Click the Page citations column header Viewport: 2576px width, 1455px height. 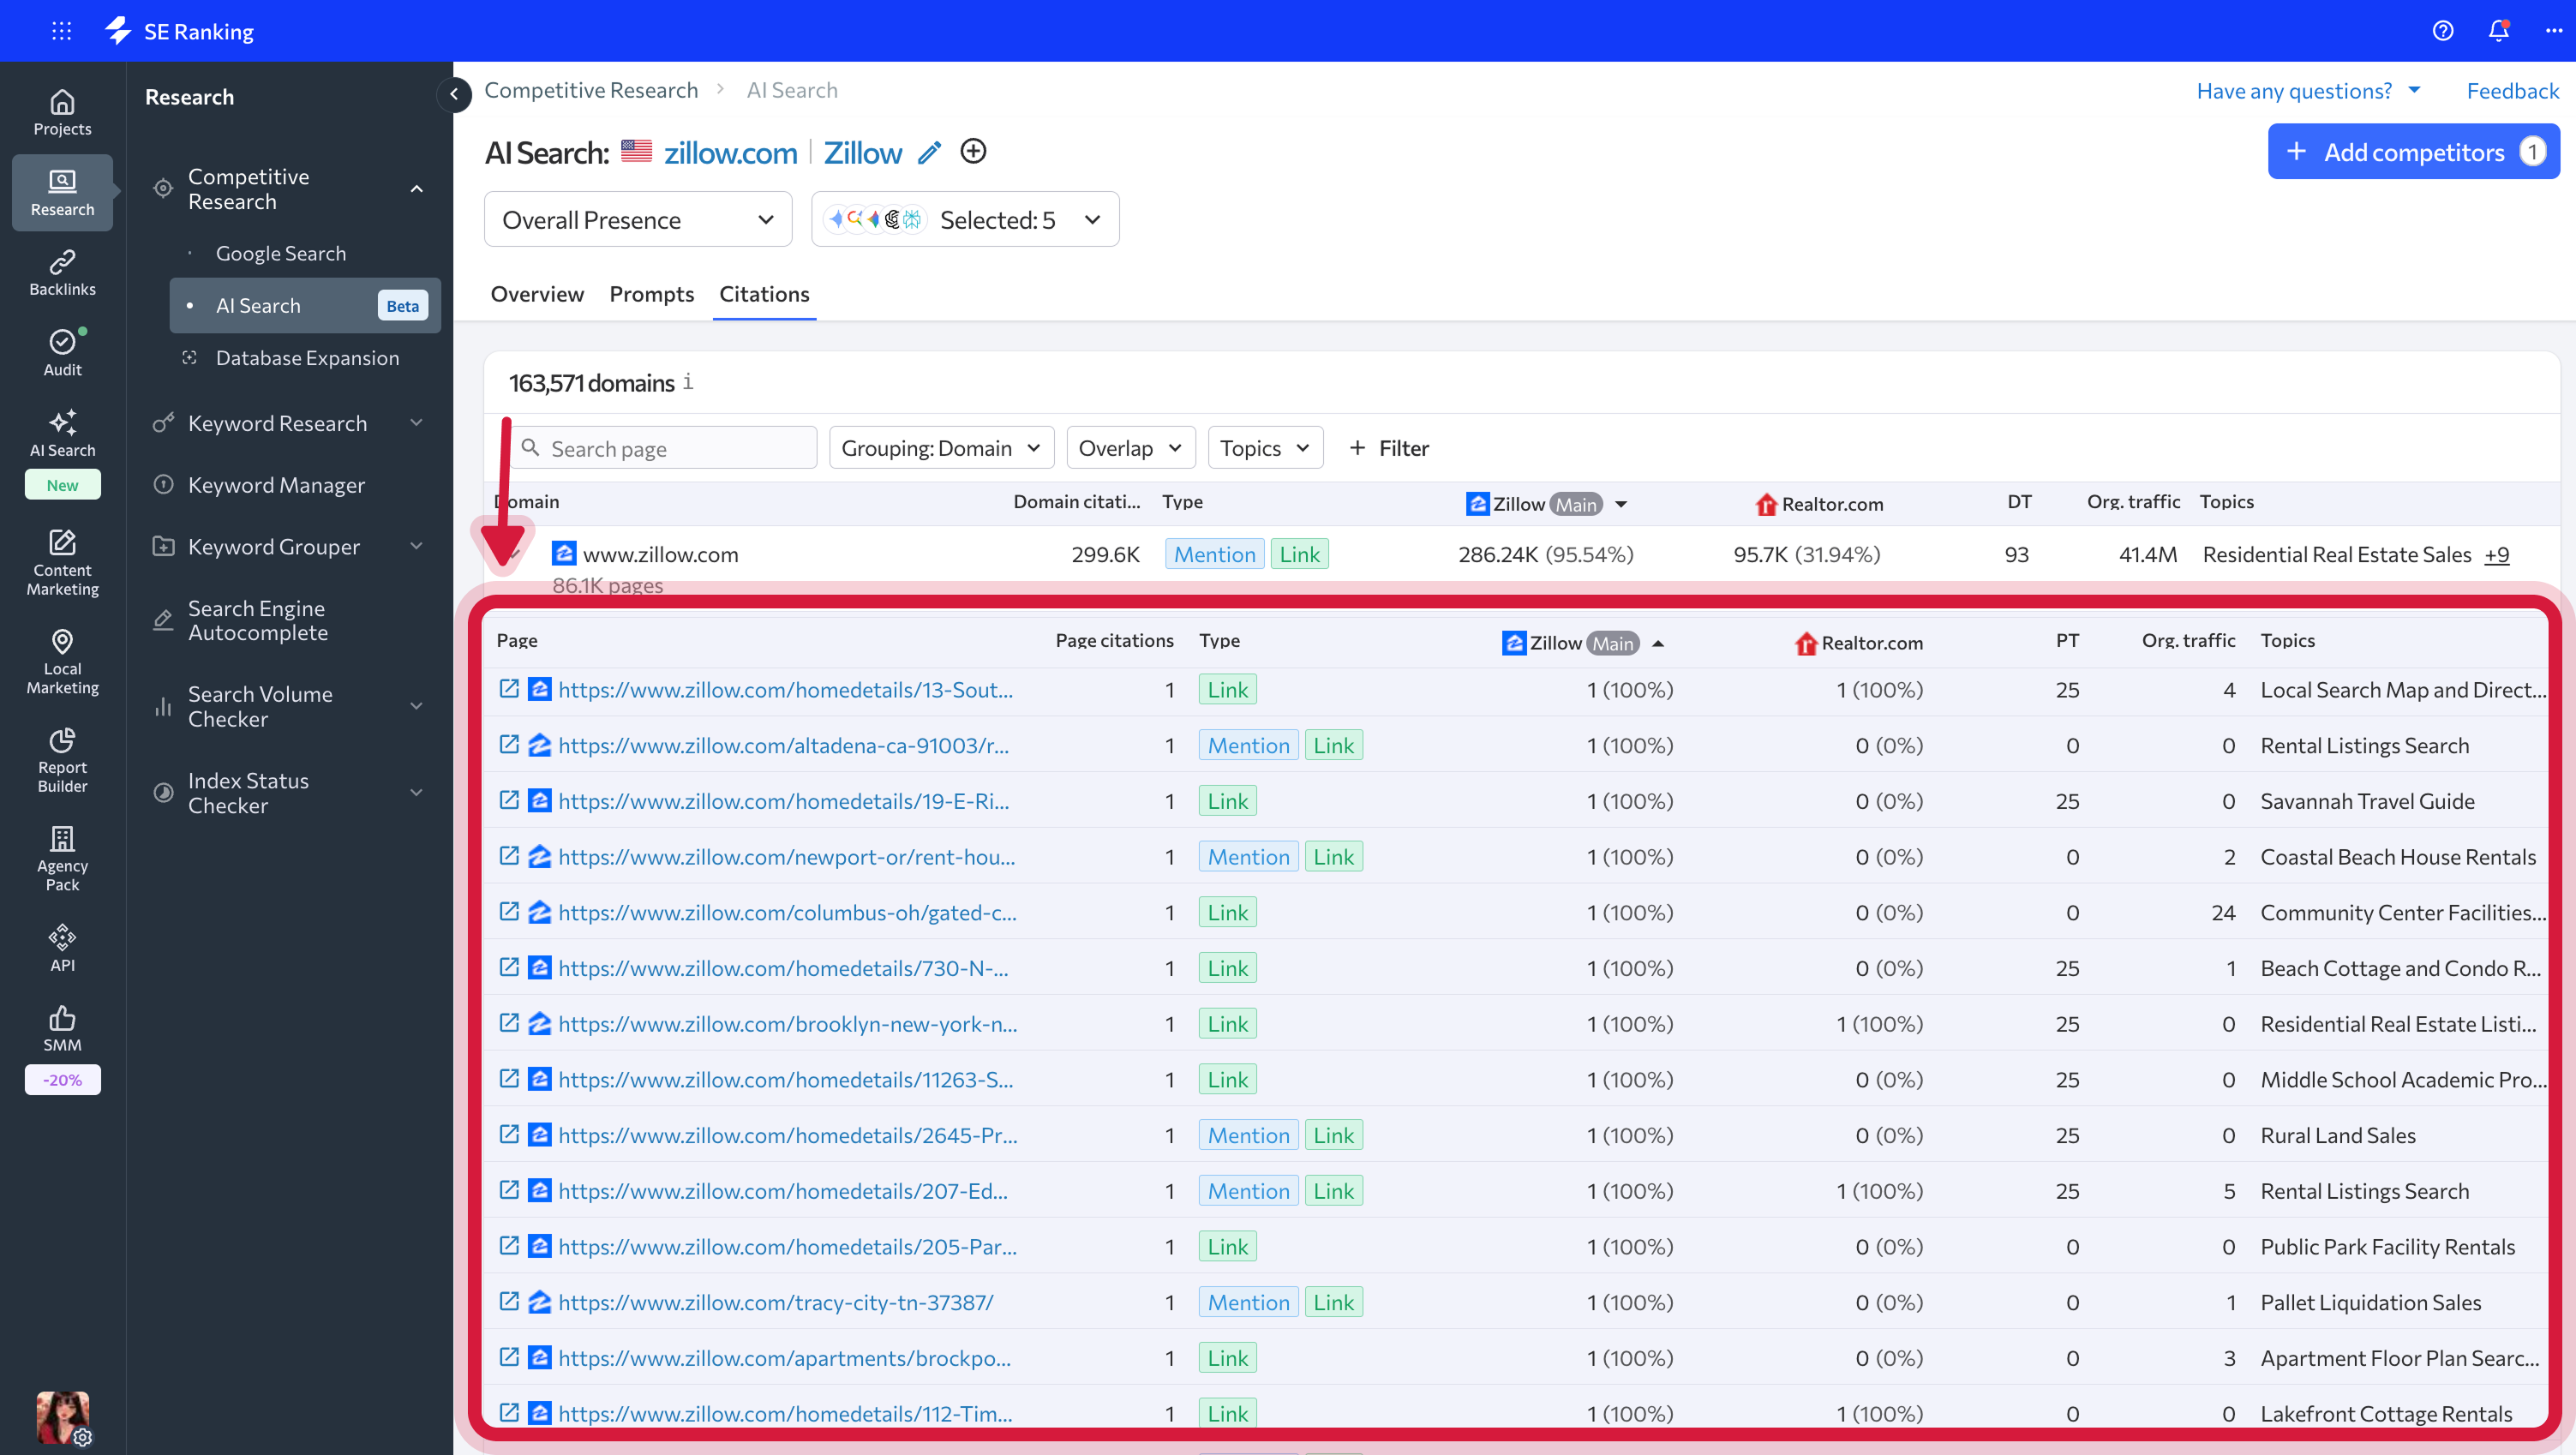(x=1114, y=640)
